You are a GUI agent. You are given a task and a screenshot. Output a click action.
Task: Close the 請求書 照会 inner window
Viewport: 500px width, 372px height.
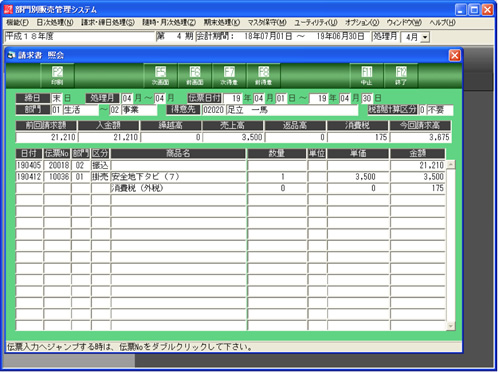(x=455, y=55)
